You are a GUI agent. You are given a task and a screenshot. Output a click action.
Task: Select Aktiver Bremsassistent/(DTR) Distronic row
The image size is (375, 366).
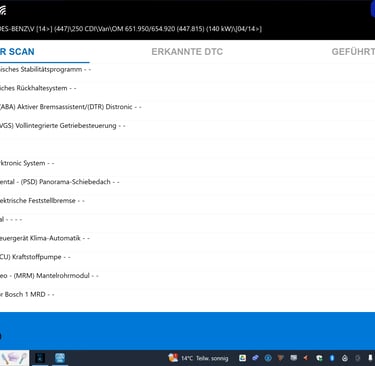click(187, 107)
